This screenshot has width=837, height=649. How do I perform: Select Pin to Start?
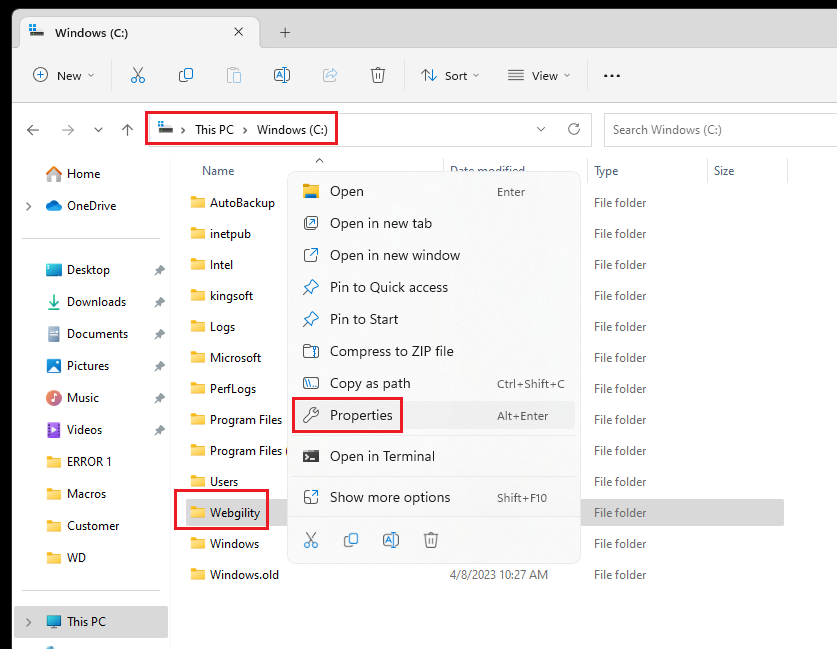coord(433,319)
